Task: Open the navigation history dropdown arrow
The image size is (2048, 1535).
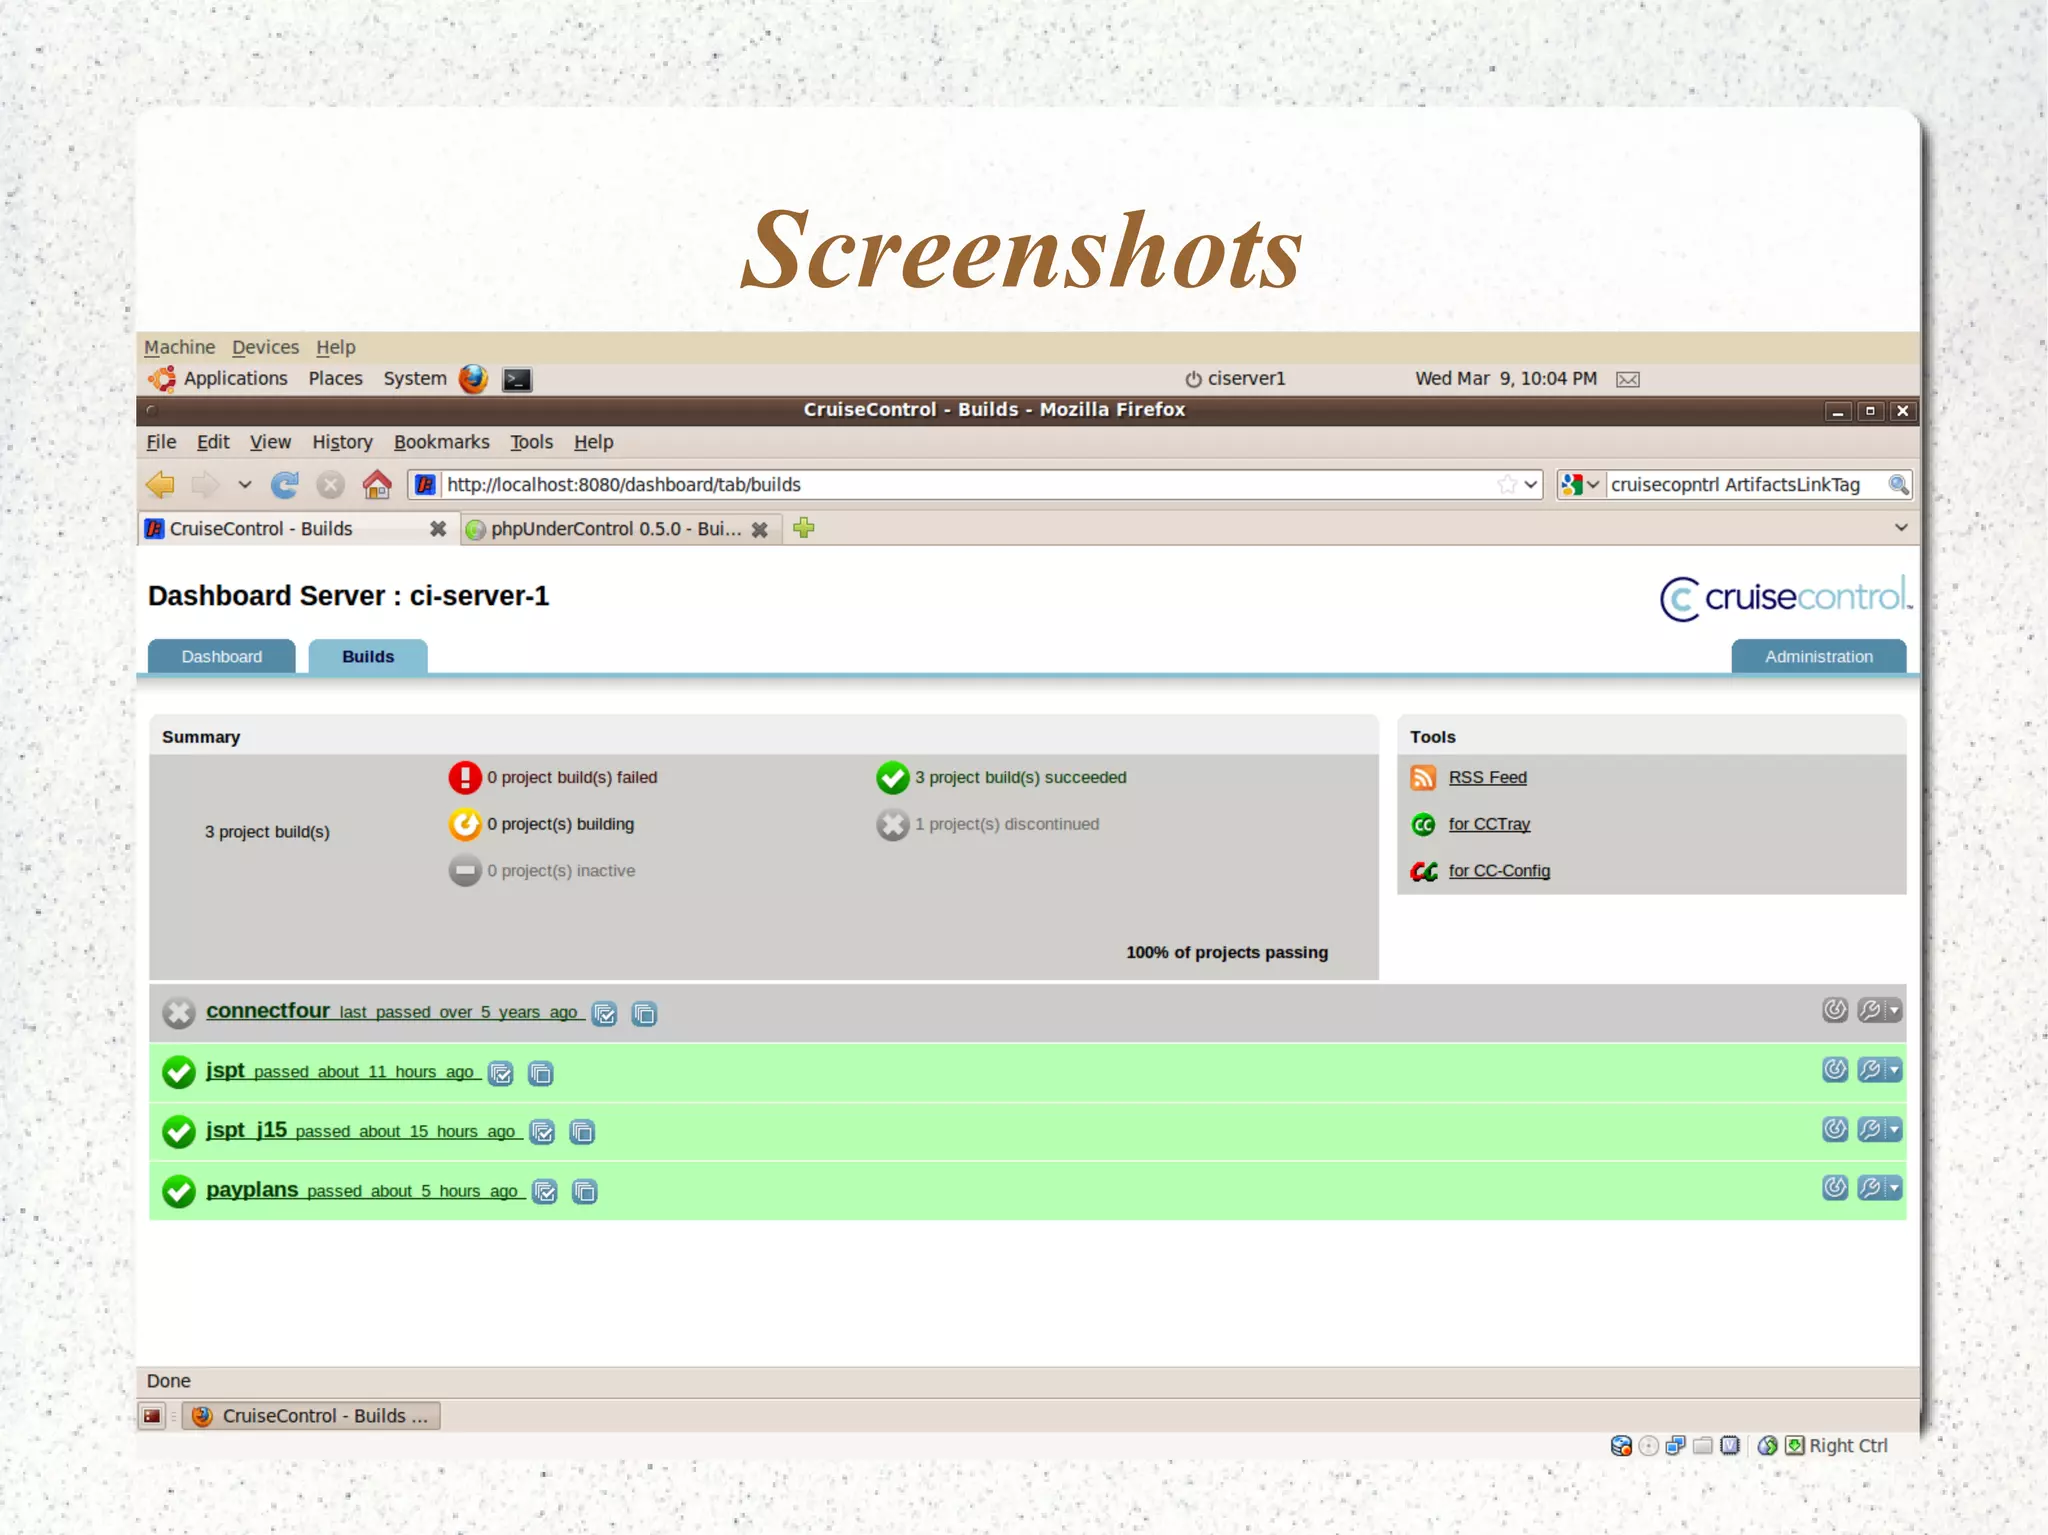Action: pyautogui.click(x=244, y=485)
